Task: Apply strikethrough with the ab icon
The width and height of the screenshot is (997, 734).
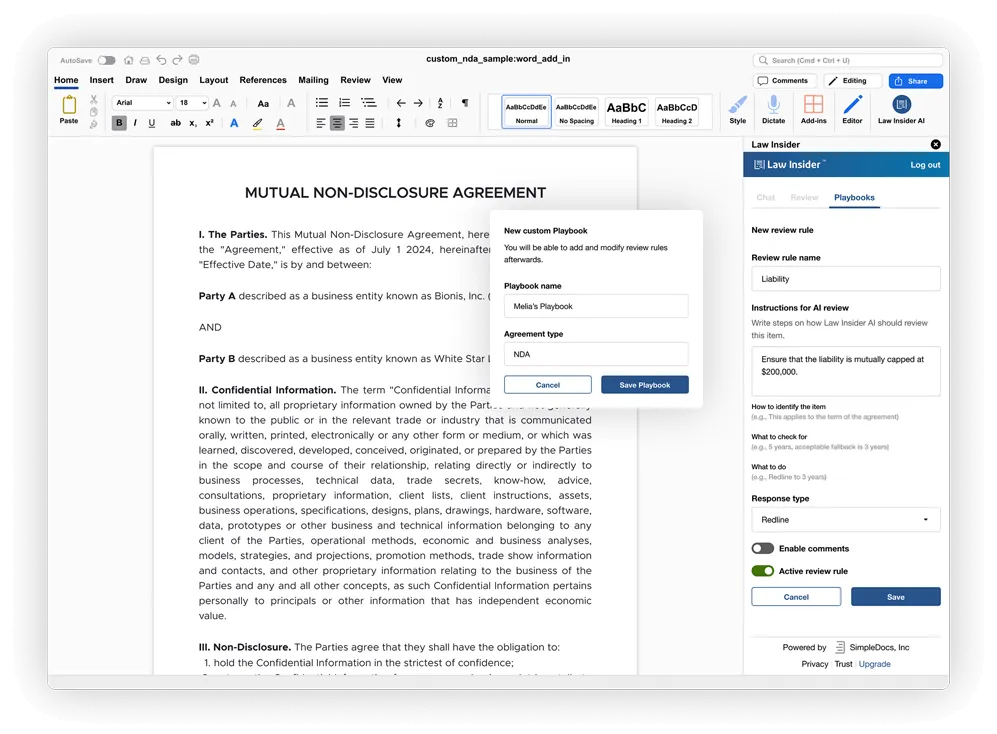Action: click(x=175, y=123)
